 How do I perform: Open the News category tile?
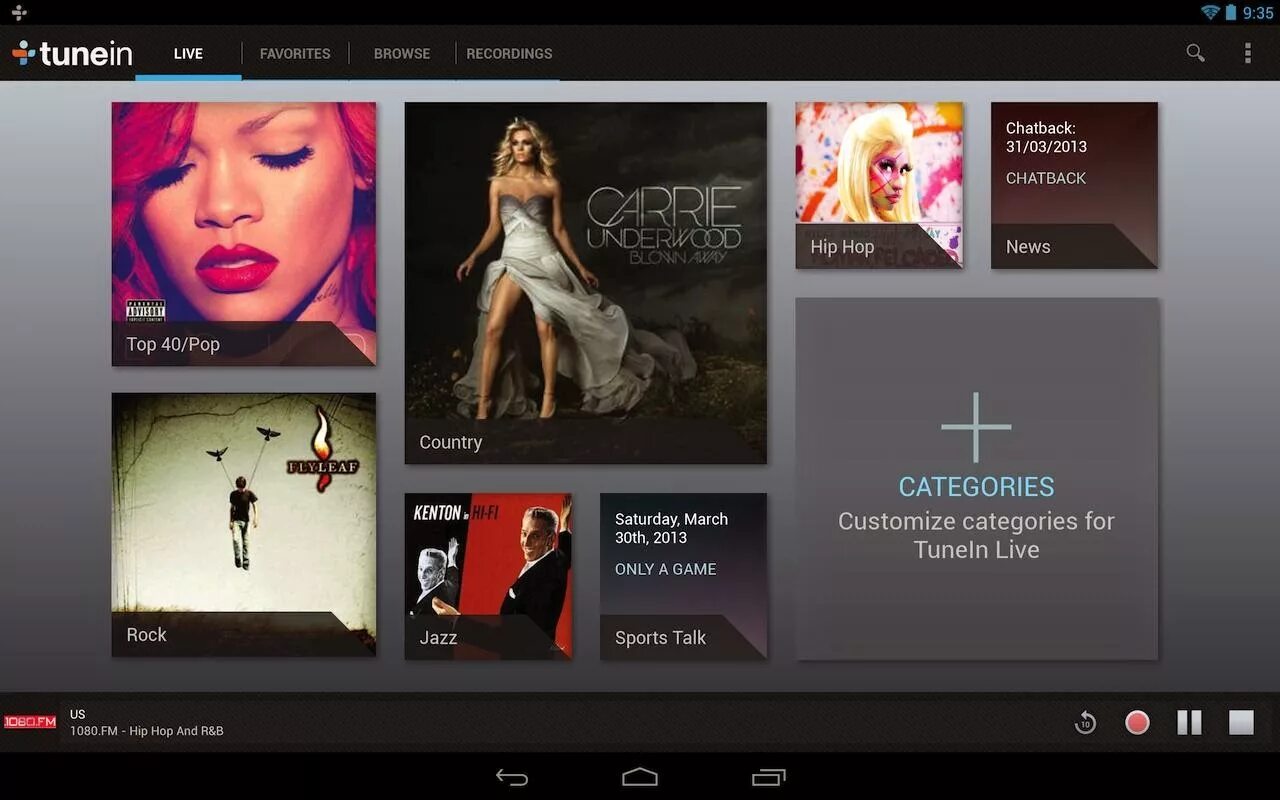click(x=1074, y=185)
